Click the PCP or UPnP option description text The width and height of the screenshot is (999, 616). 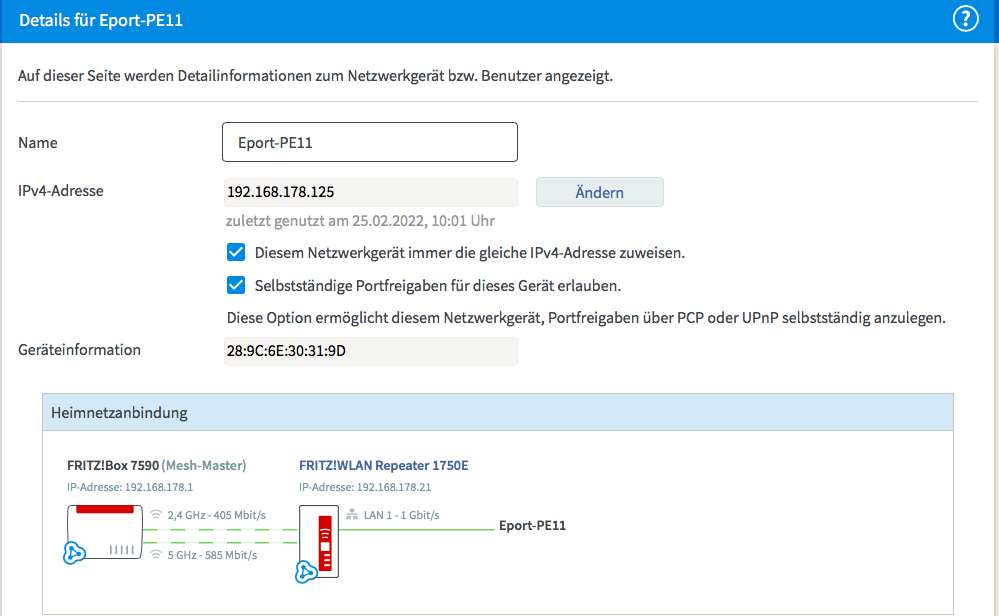pyautogui.click(x=586, y=318)
